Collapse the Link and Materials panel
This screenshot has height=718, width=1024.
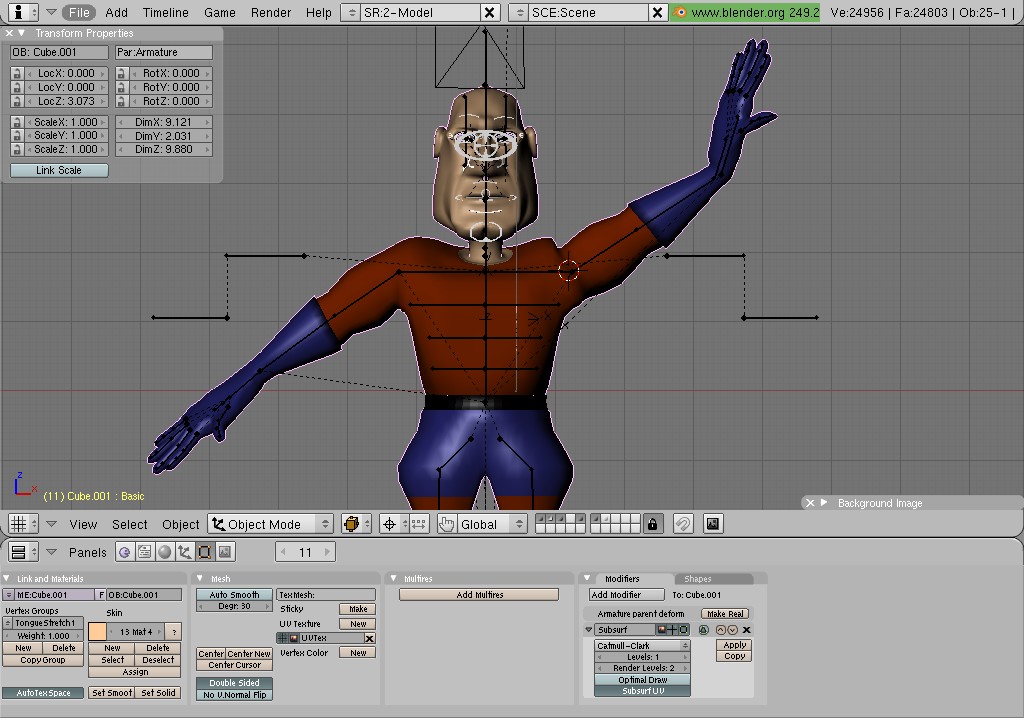coord(7,578)
